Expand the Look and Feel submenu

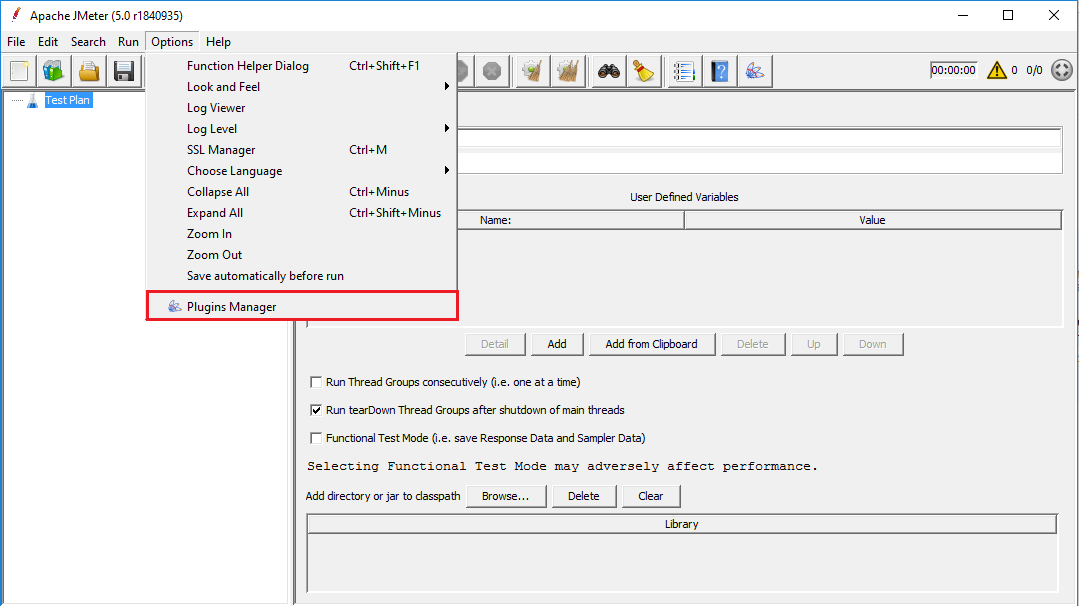click(302, 87)
